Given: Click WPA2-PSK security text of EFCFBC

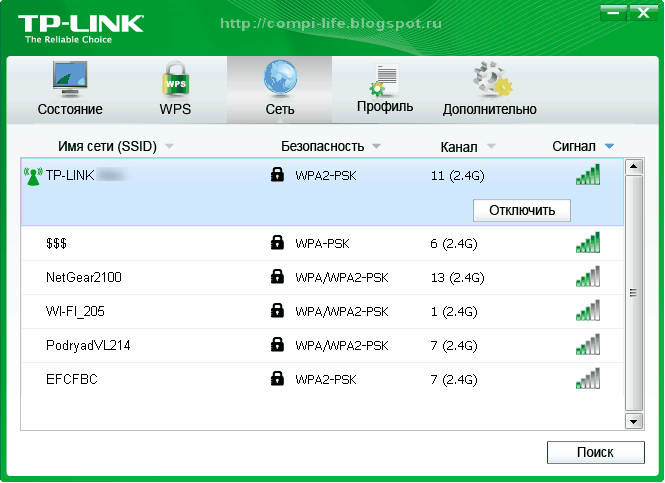Looking at the screenshot, I should point(326,380).
